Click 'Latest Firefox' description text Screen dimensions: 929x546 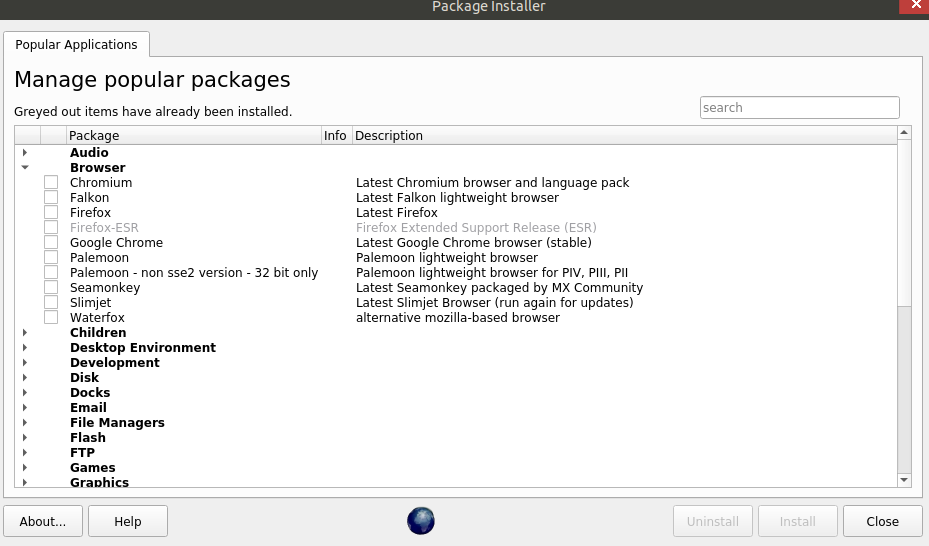click(x=397, y=212)
